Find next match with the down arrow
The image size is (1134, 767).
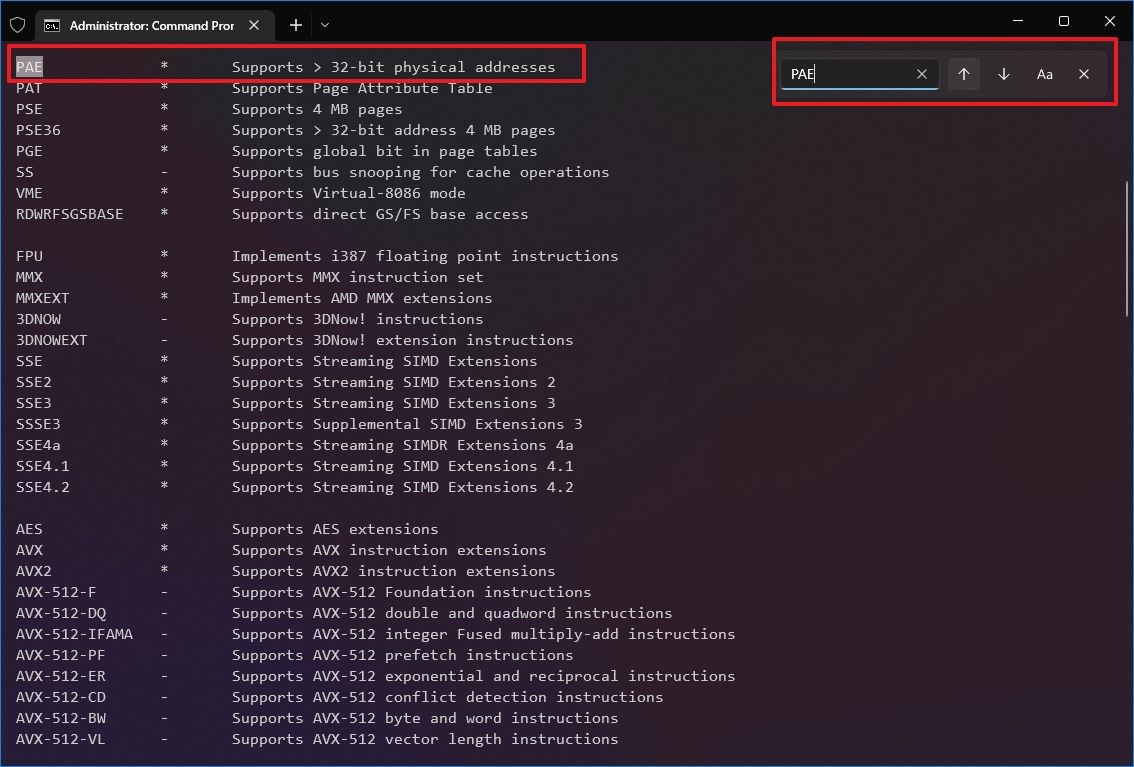coord(1003,73)
